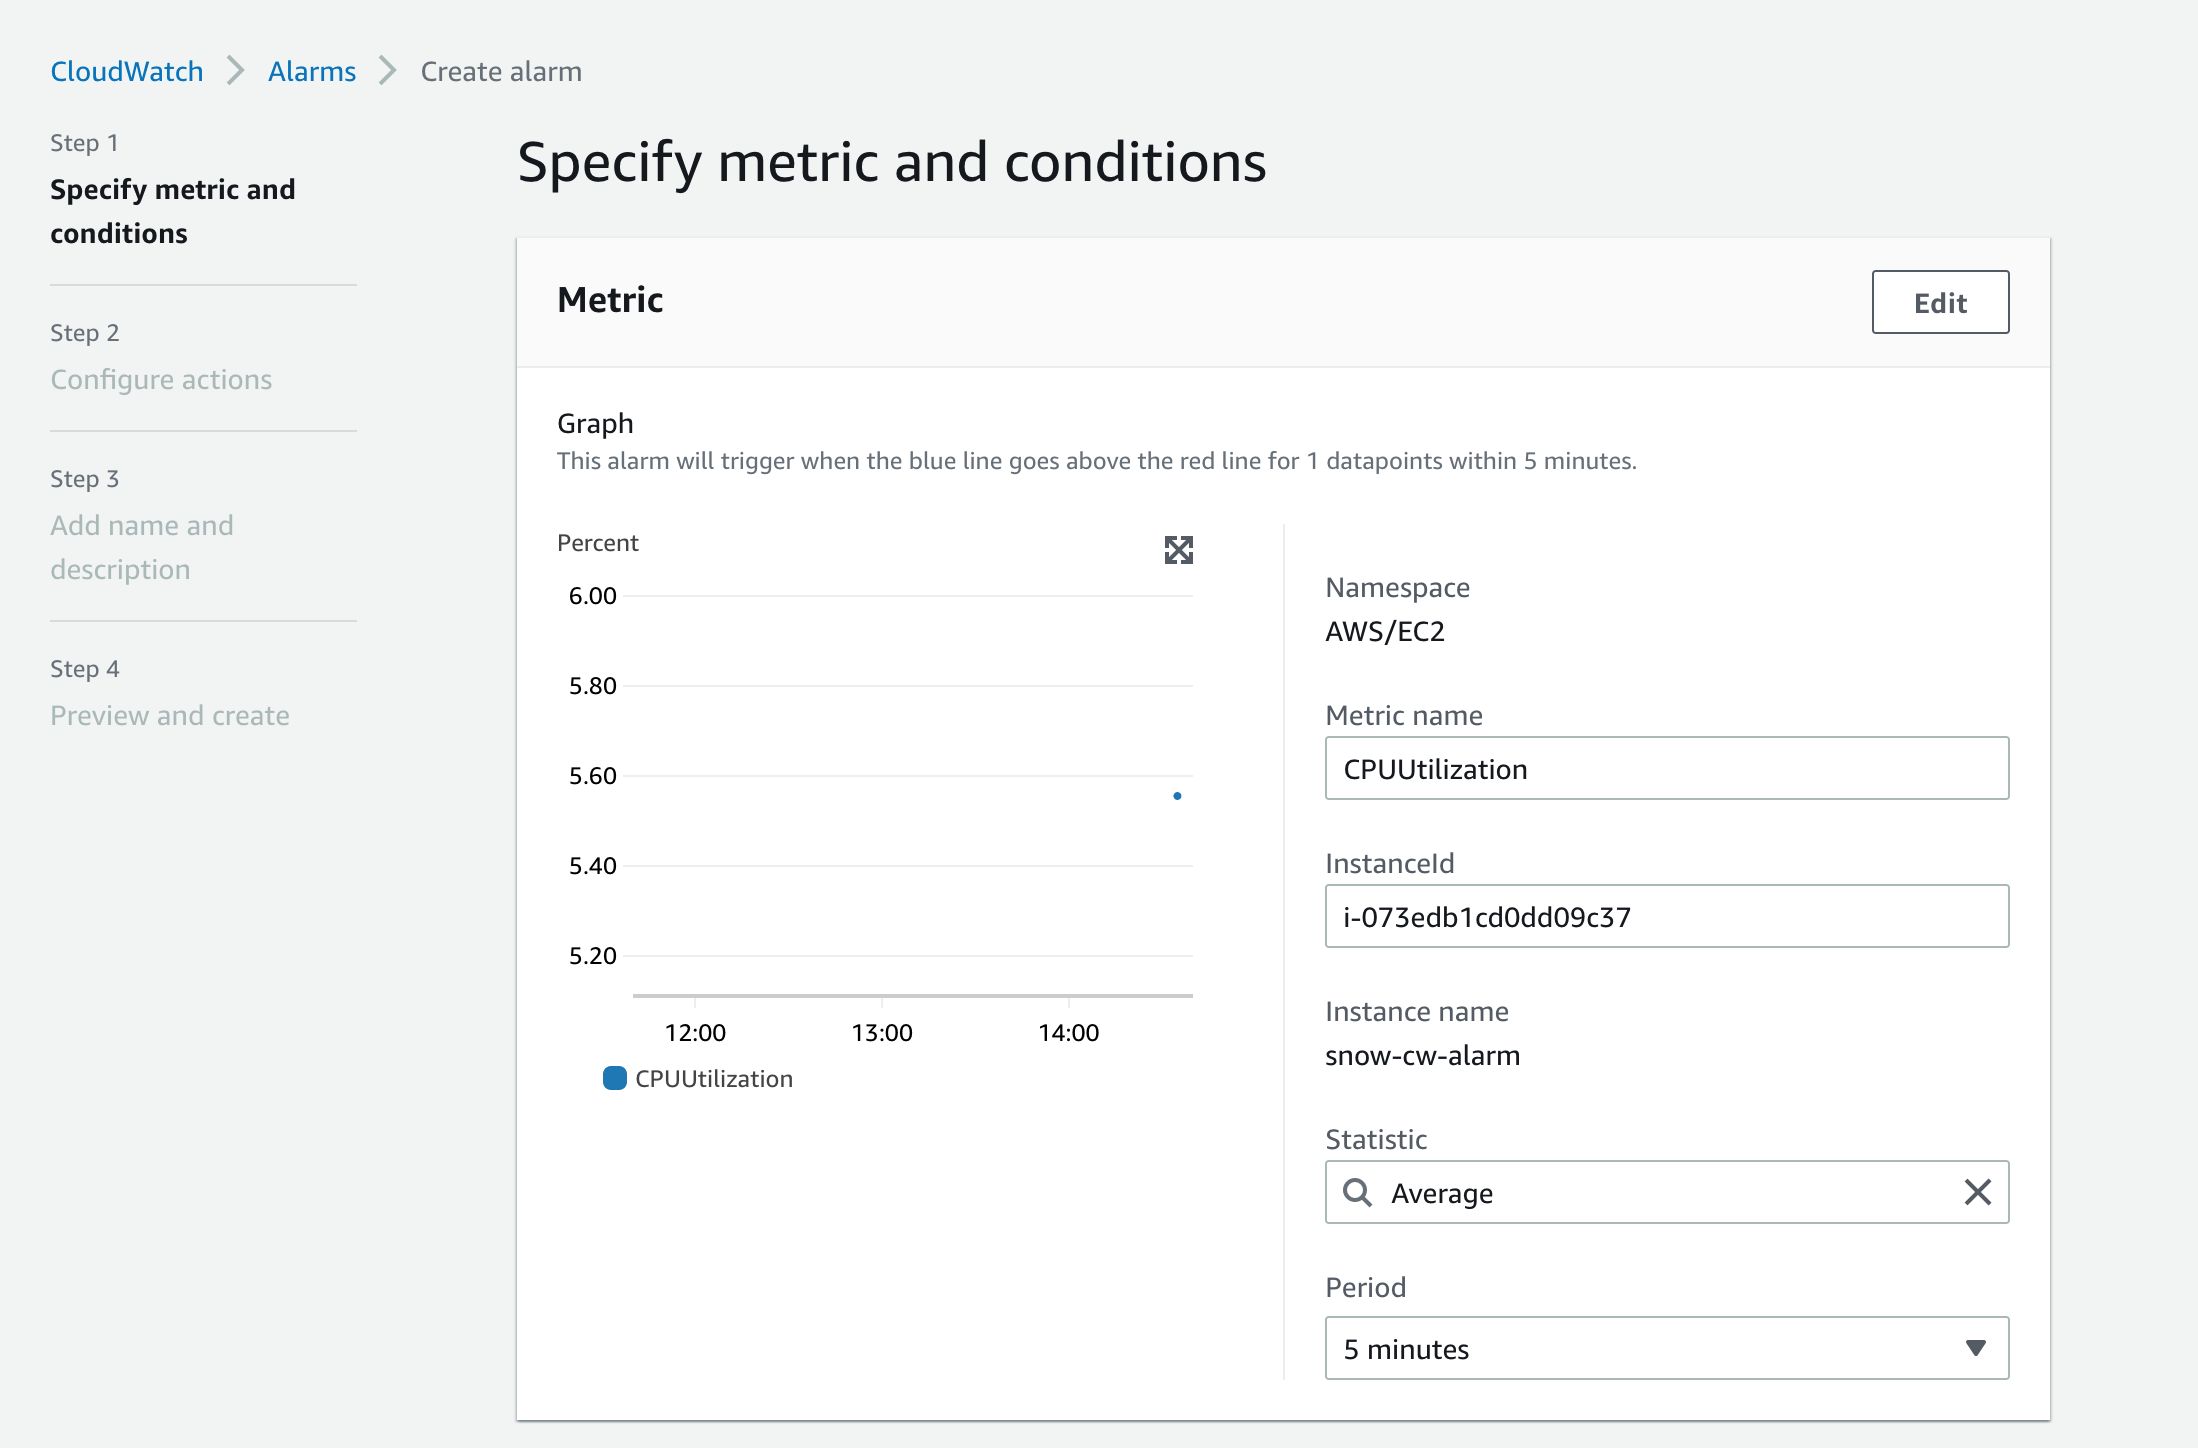Image resolution: width=2198 pixels, height=1448 pixels.
Task: Select Step 3 Add name and description
Action: pyautogui.click(x=142, y=546)
